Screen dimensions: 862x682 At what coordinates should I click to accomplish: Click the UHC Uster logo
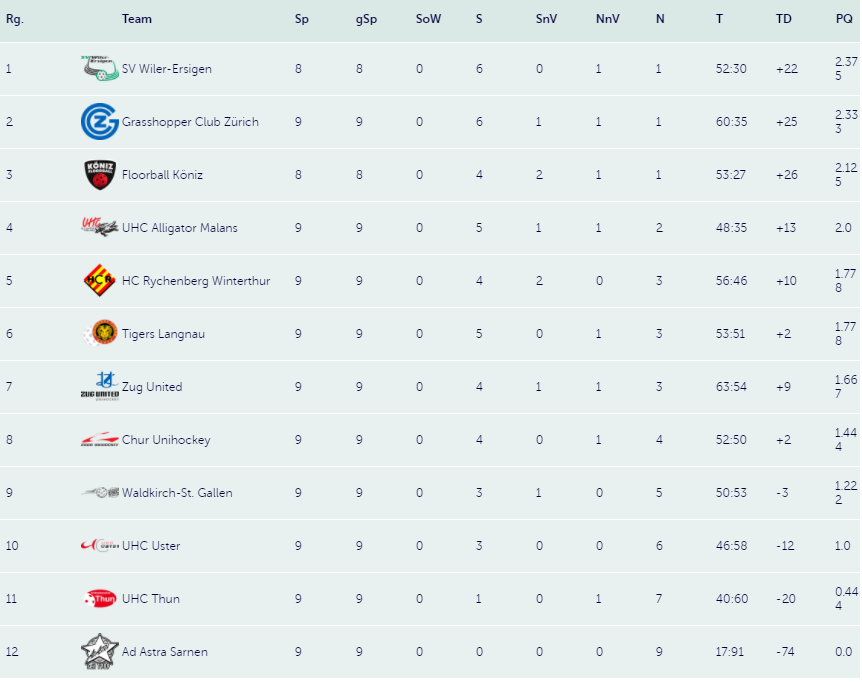pyautogui.click(x=100, y=545)
